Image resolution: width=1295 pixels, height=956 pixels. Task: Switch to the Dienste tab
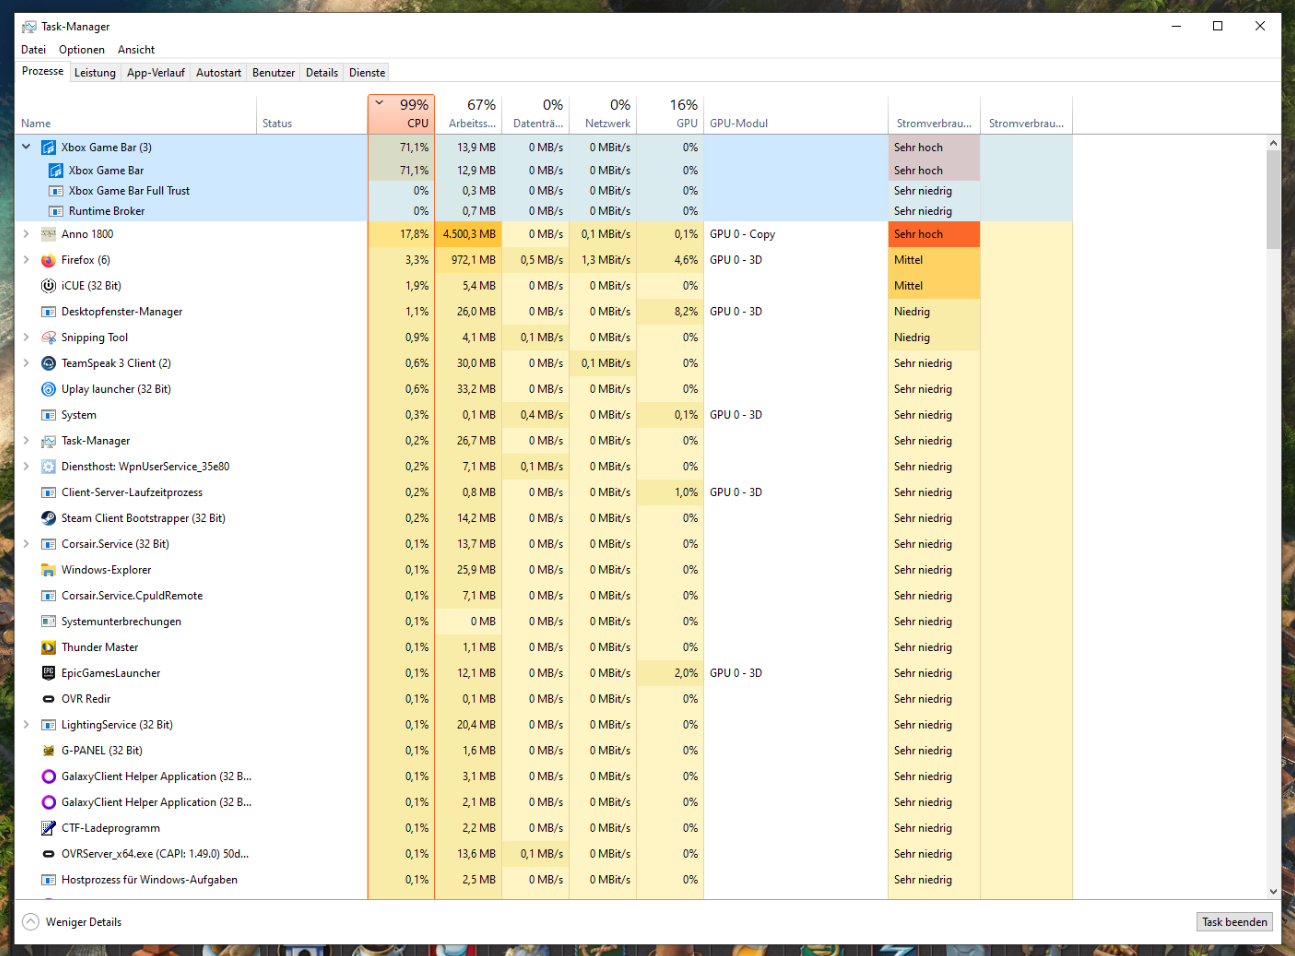click(367, 73)
